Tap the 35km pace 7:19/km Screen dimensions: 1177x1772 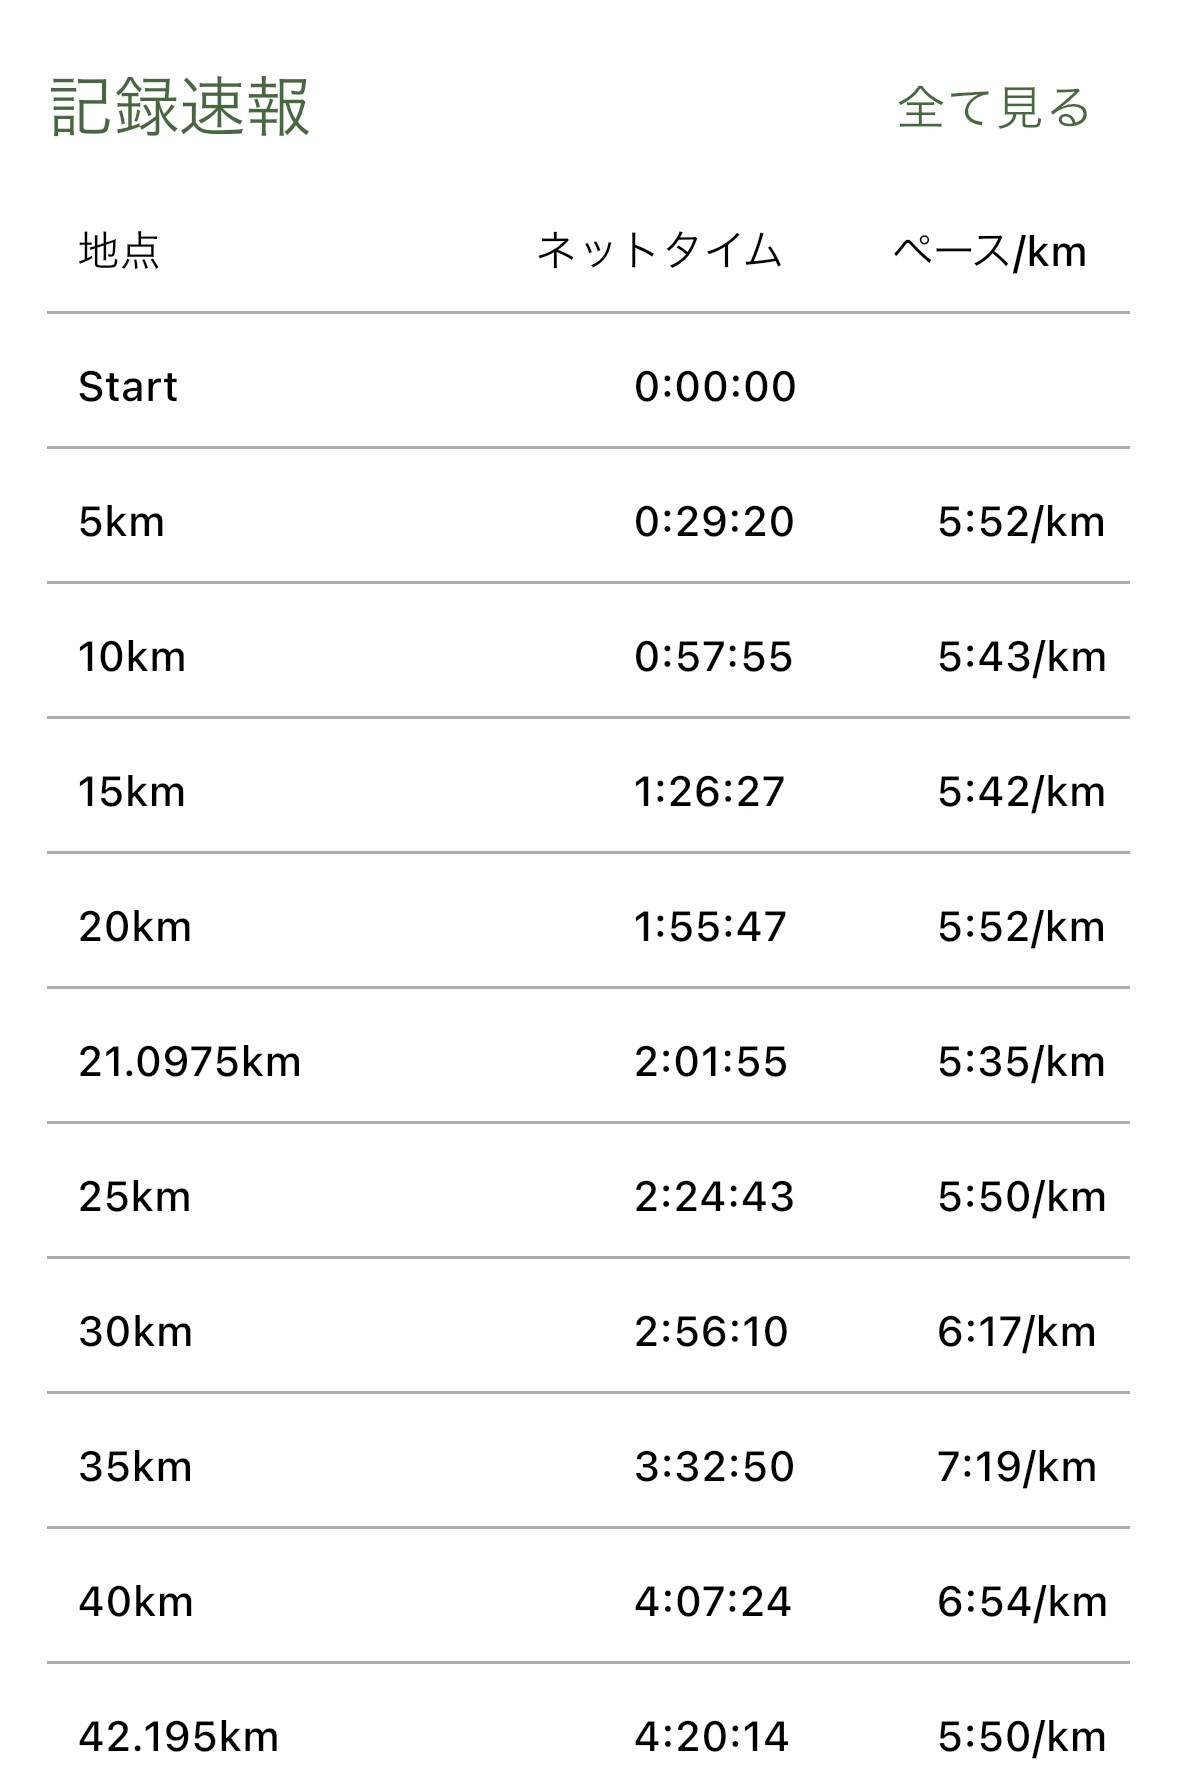[1017, 1467]
